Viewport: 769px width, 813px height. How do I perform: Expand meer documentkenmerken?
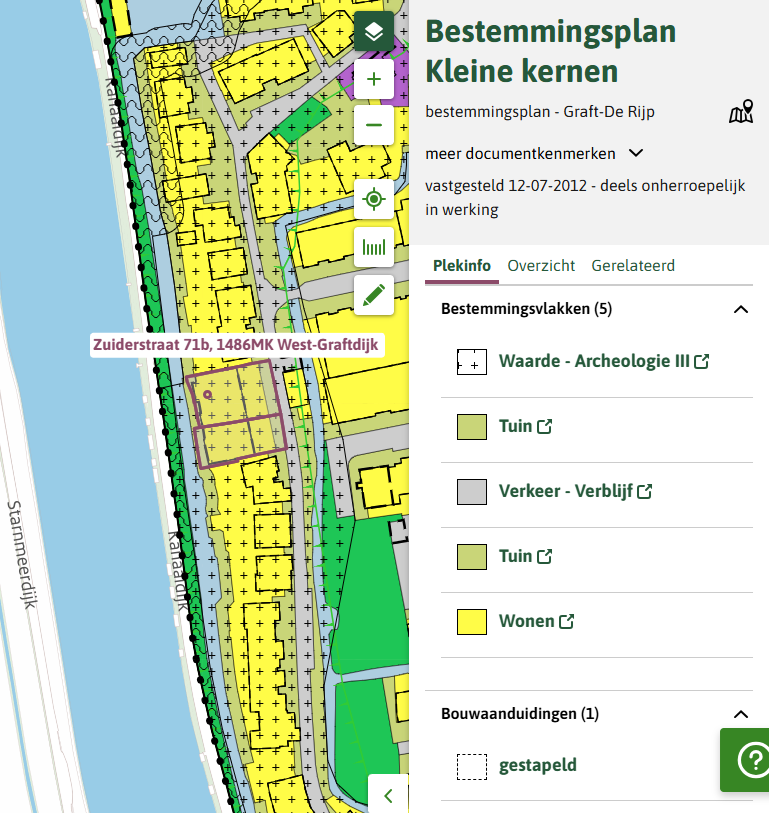pos(534,153)
